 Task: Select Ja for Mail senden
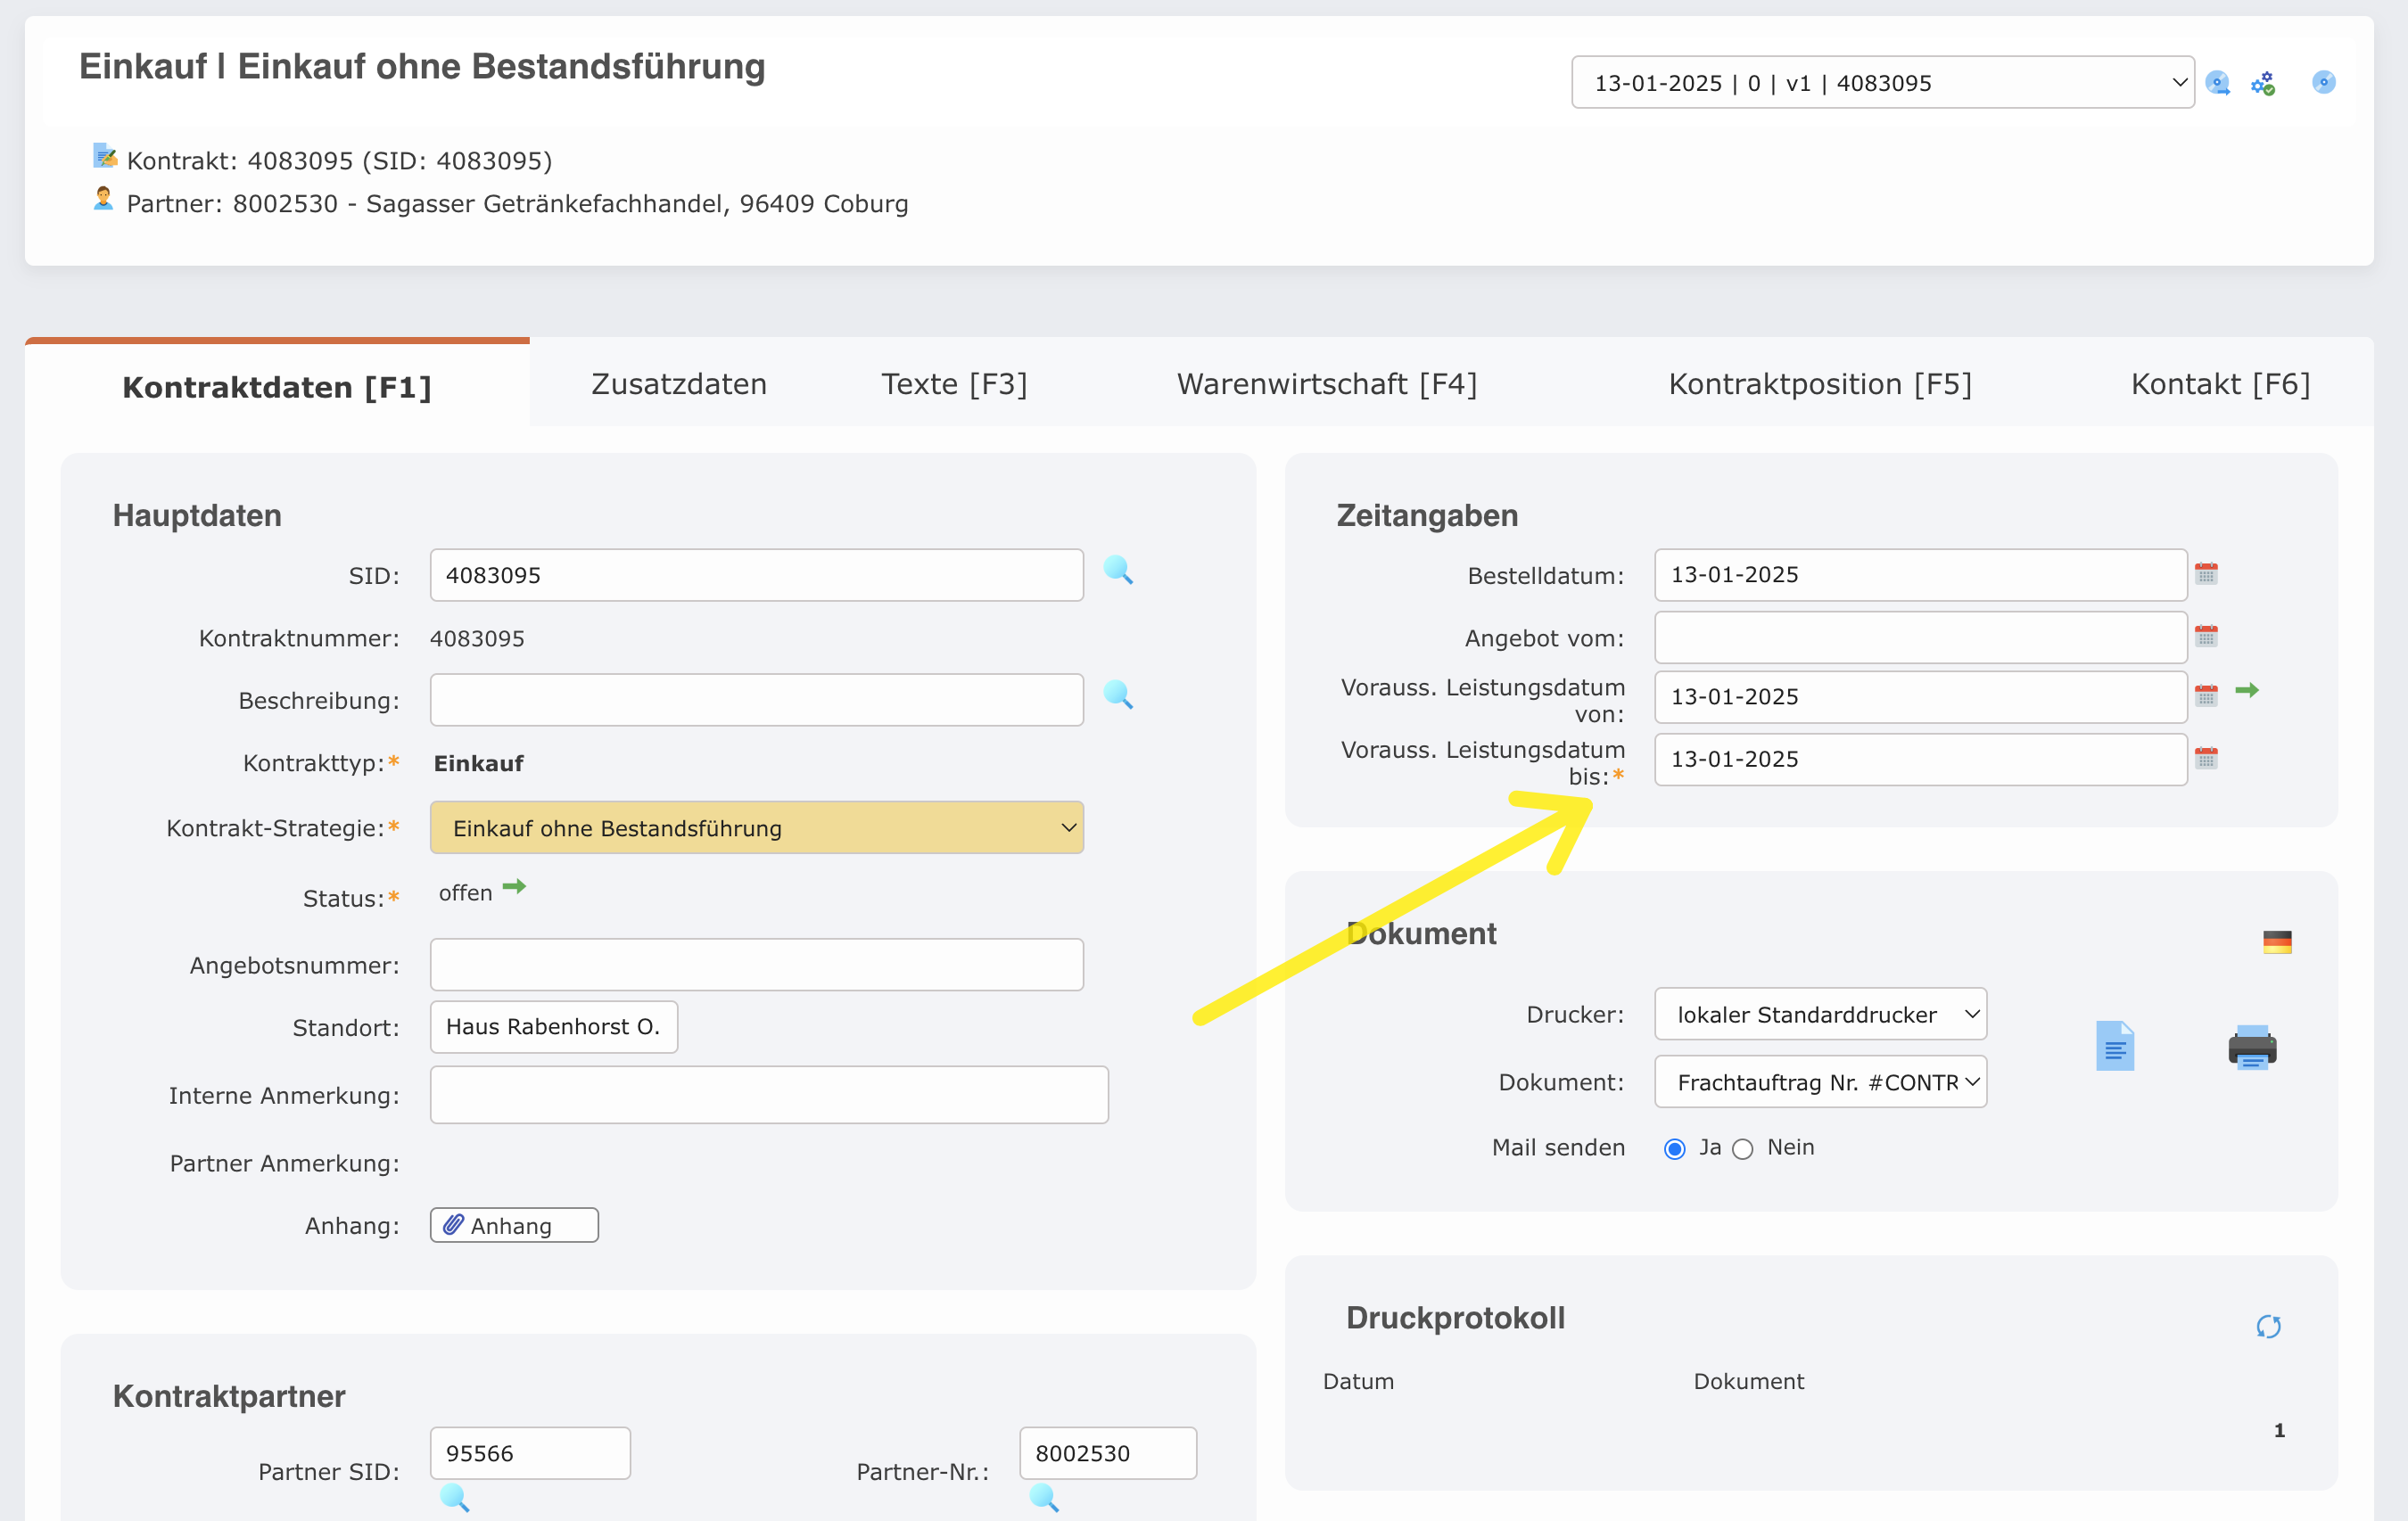click(1673, 1148)
